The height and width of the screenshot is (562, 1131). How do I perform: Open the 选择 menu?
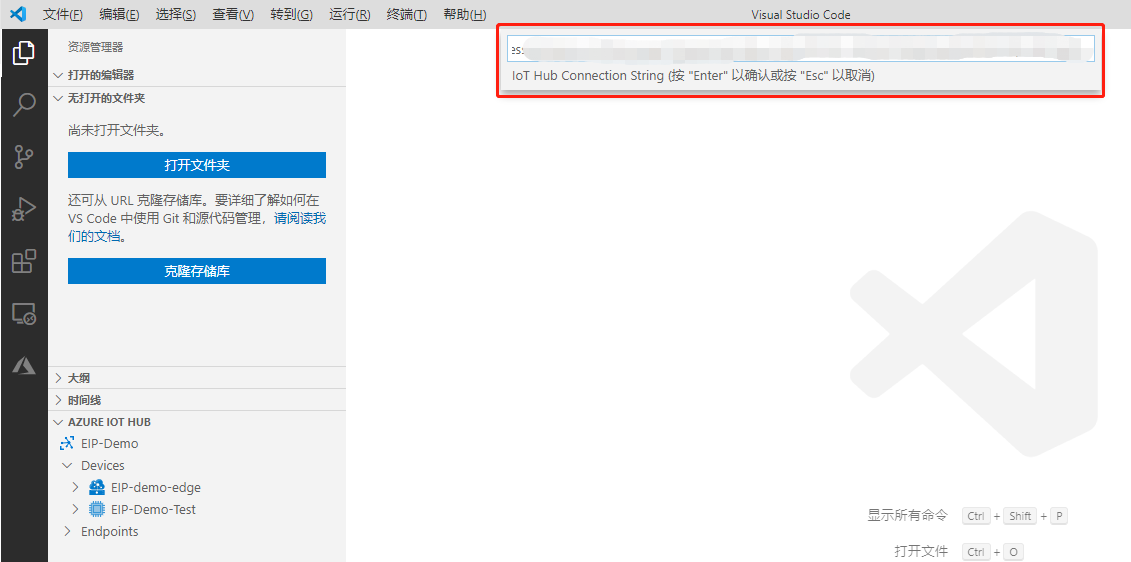click(x=176, y=14)
